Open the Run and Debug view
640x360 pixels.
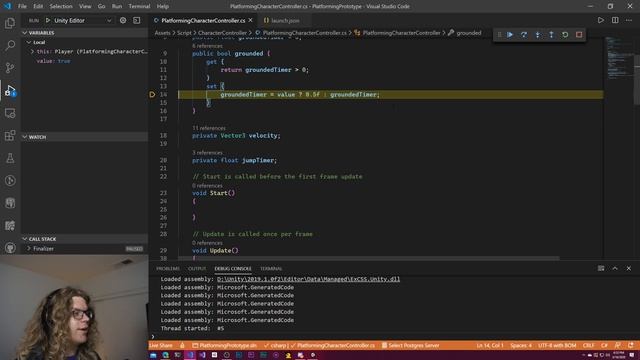pyautogui.click(x=10, y=90)
